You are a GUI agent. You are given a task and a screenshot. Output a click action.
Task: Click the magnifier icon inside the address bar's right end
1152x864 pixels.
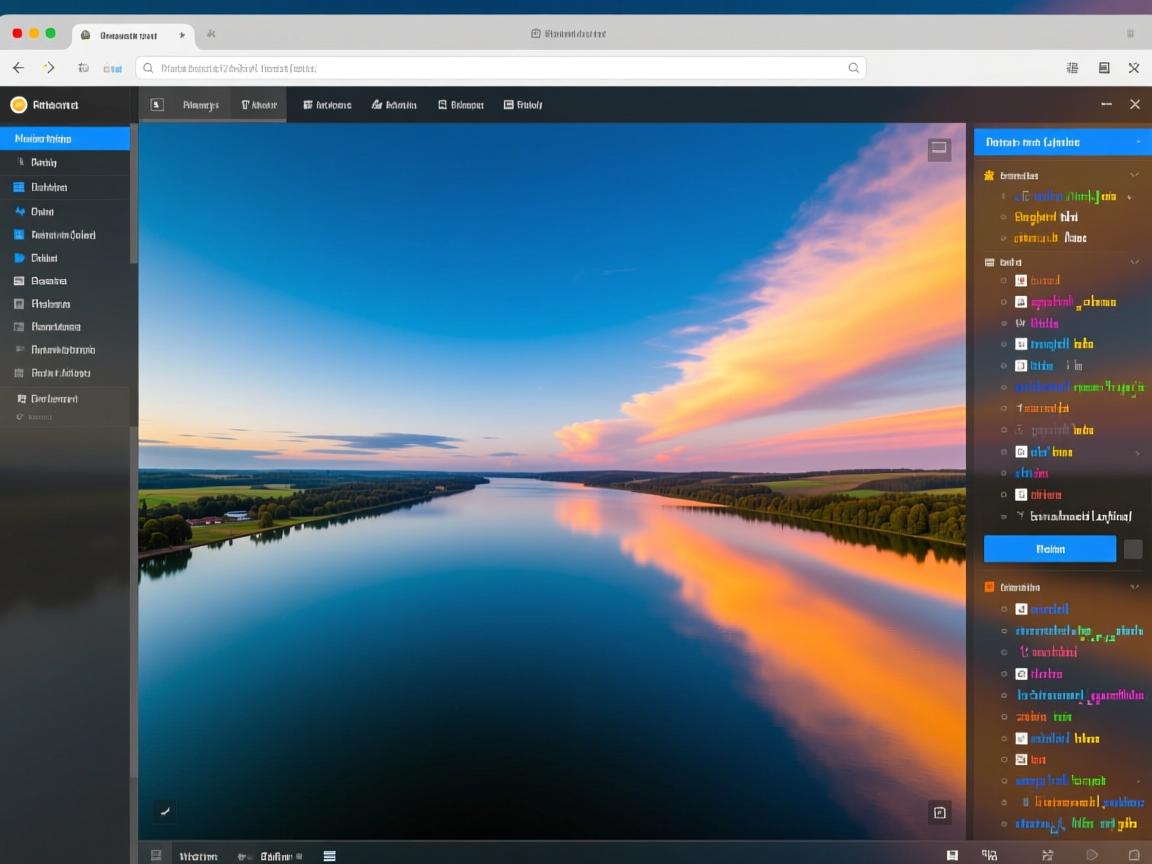[853, 68]
